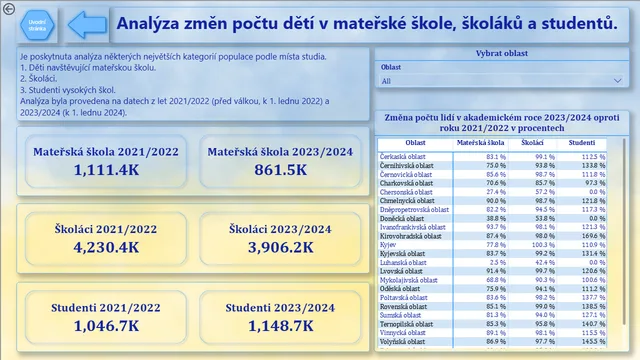Select the Vinnycká oblast row
Viewport: 640px width, 360px height.
coord(492,333)
